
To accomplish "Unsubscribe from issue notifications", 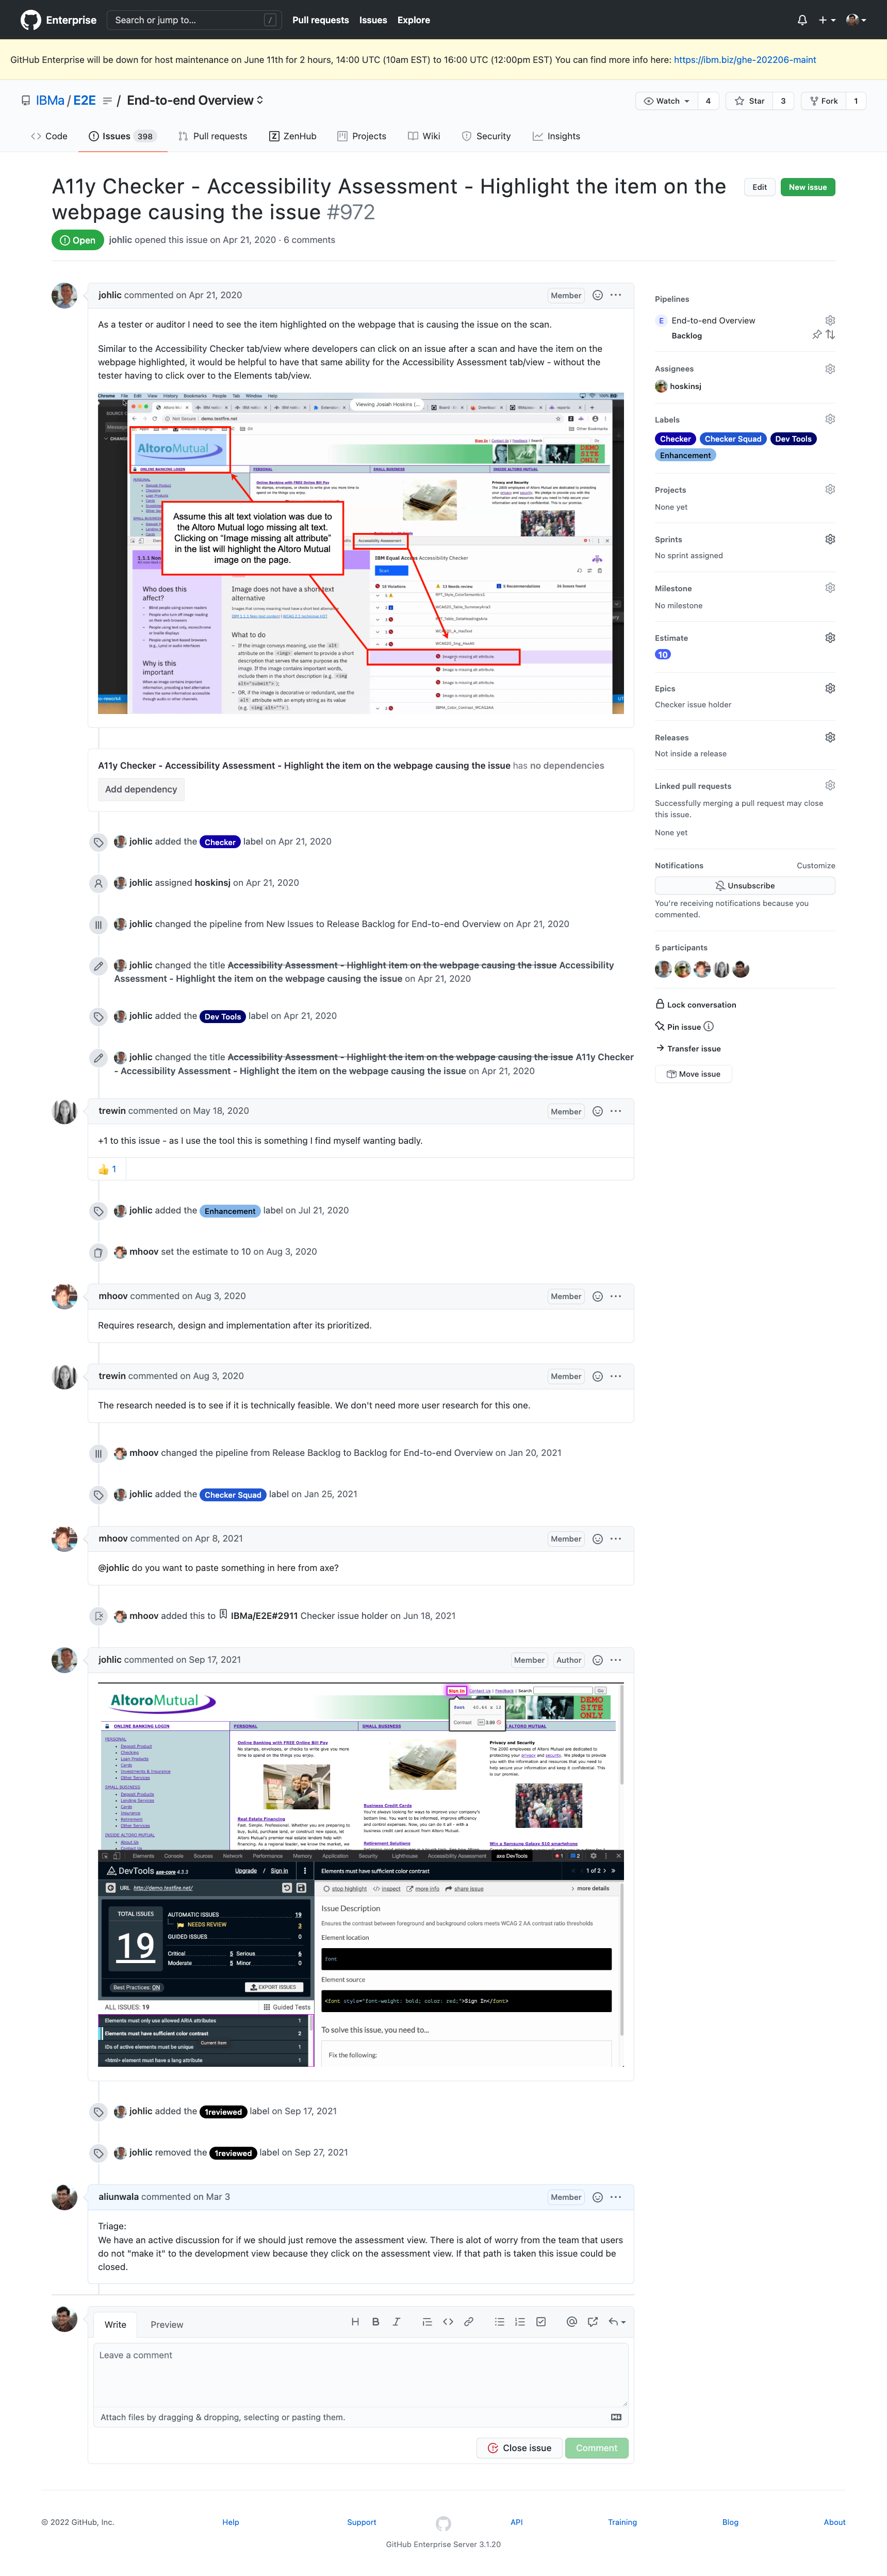I will [x=744, y=885].
